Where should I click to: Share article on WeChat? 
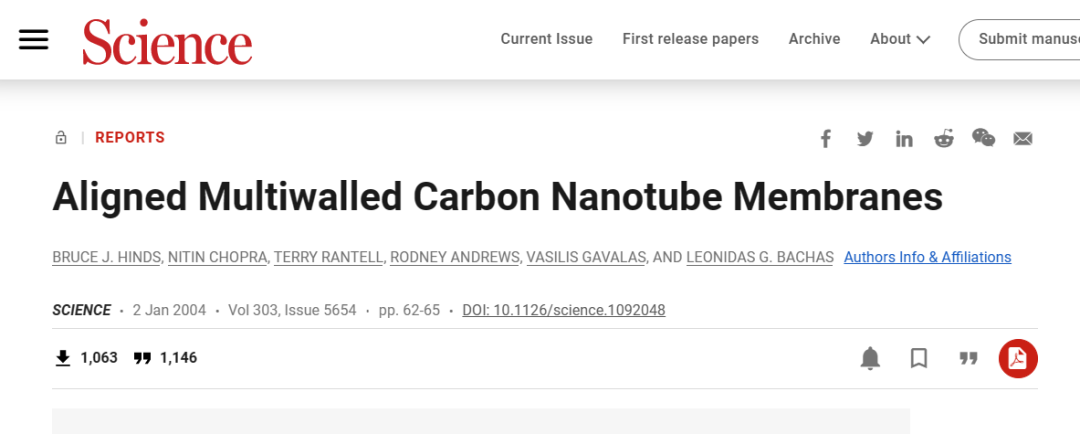click(983, 138)
